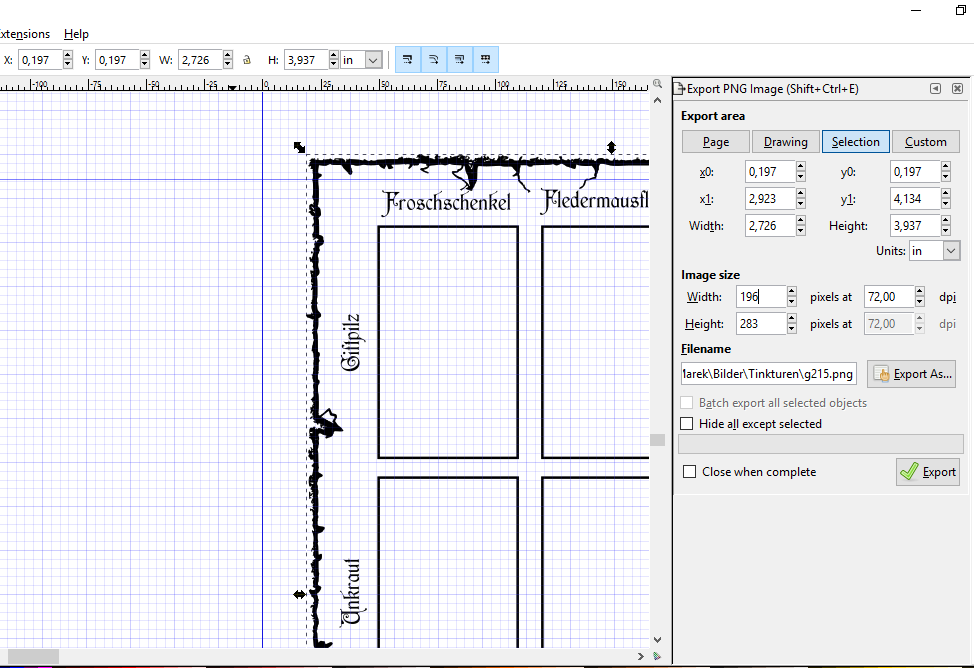The height and width of the screenshot is (668, 974).
Task: Enable Hide all except selected
Action: click(687, 423)
